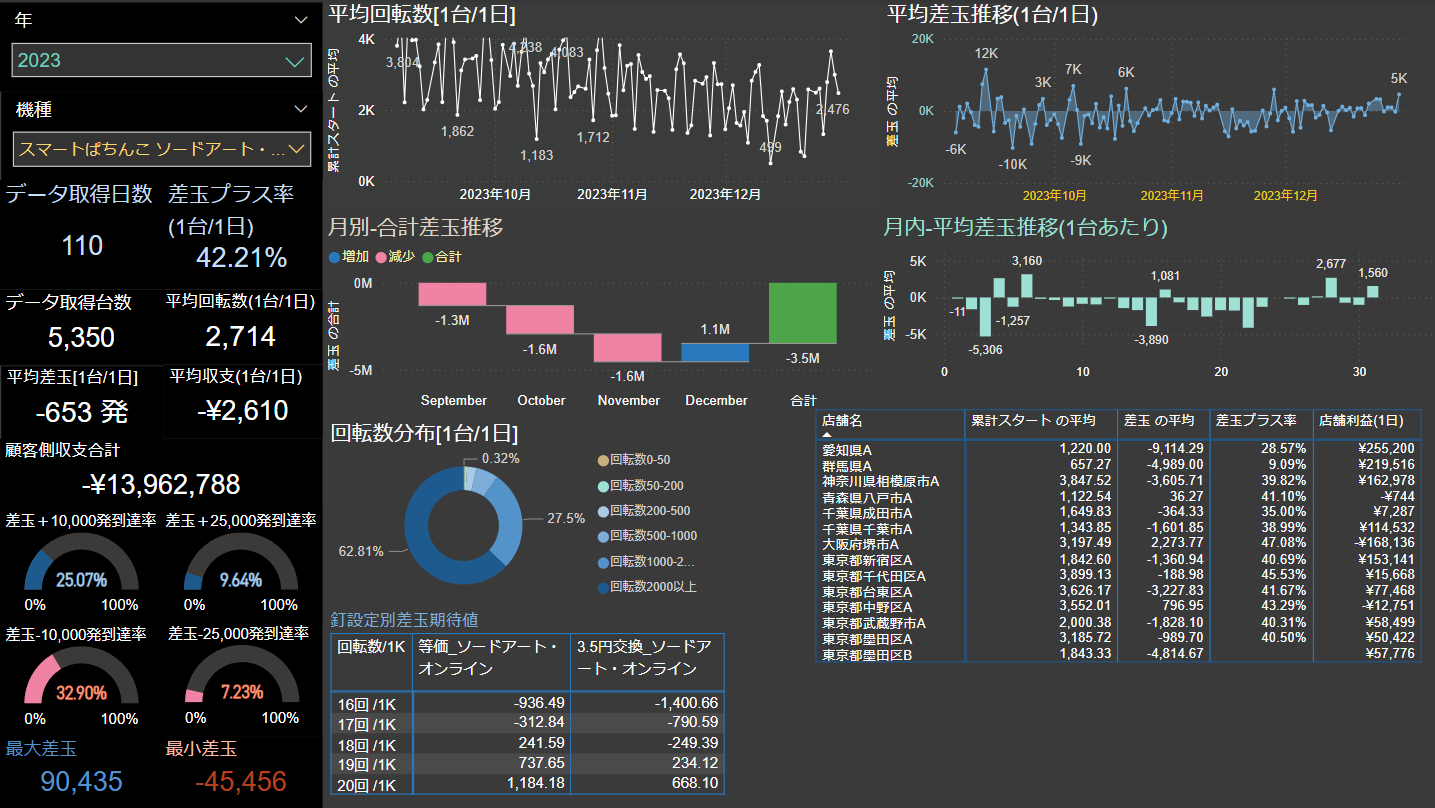Collapse the 年 slicer header chevron

[x=301, y=20]
